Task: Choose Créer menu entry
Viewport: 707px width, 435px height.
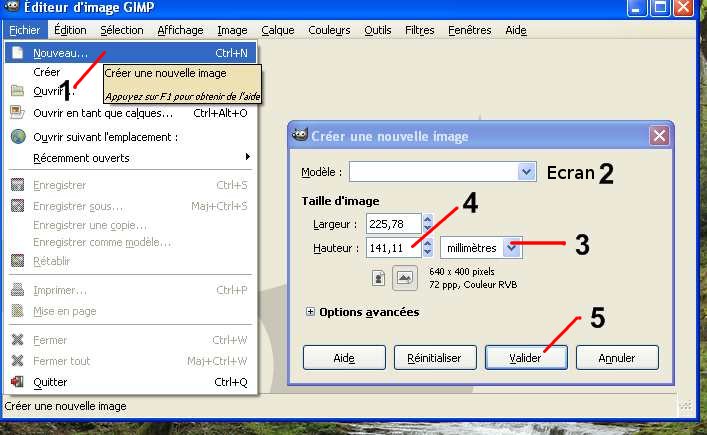Action: [46, 72]
